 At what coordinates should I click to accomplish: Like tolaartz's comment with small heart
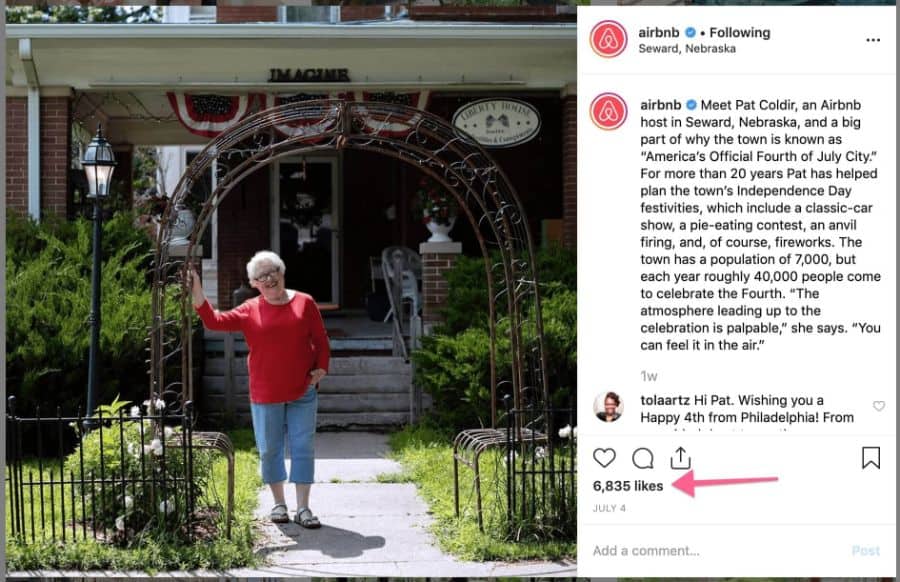879,406
